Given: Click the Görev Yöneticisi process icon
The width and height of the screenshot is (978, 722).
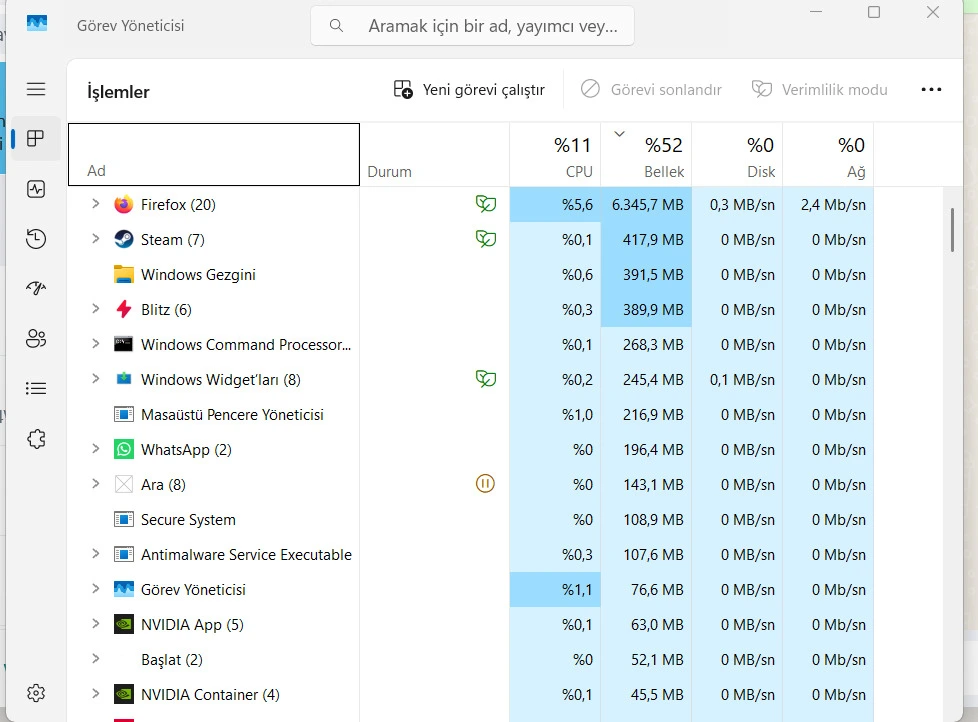Looking at the screenshot, I should pyautogui.click(x=123, y=589).
